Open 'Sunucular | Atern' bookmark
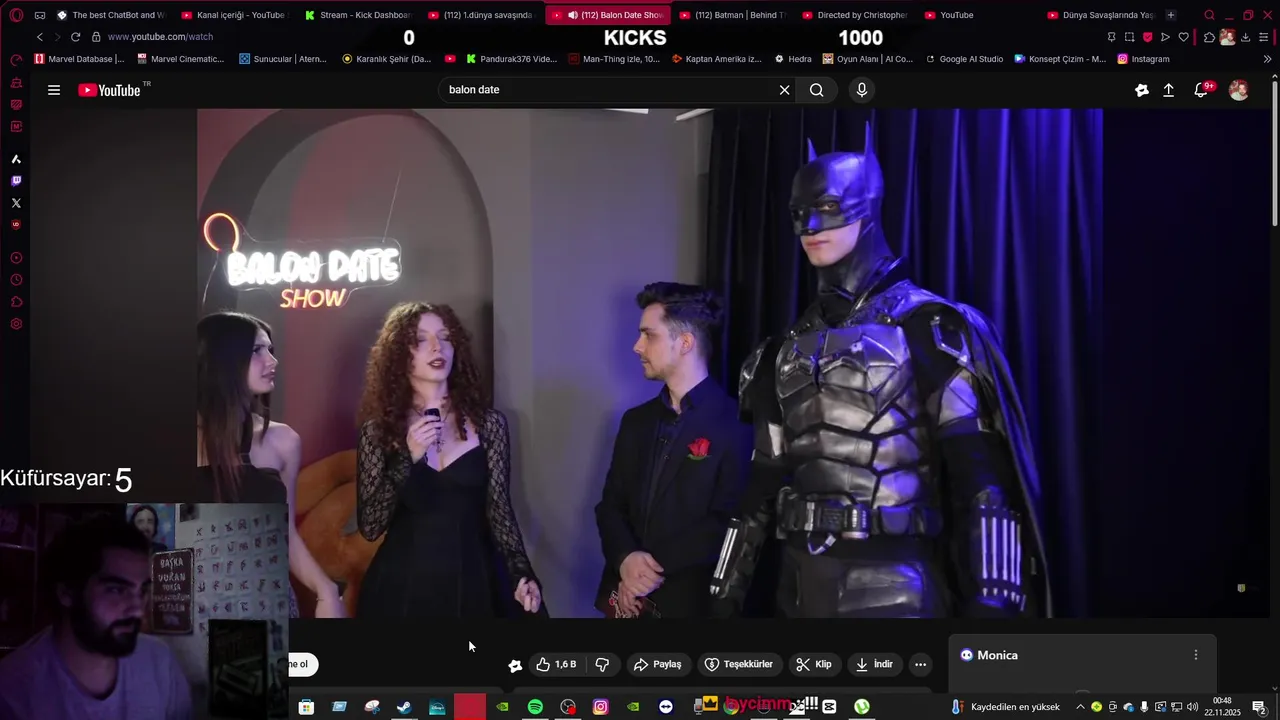This screenshot has width=1280, height=720. click(283, 59)
